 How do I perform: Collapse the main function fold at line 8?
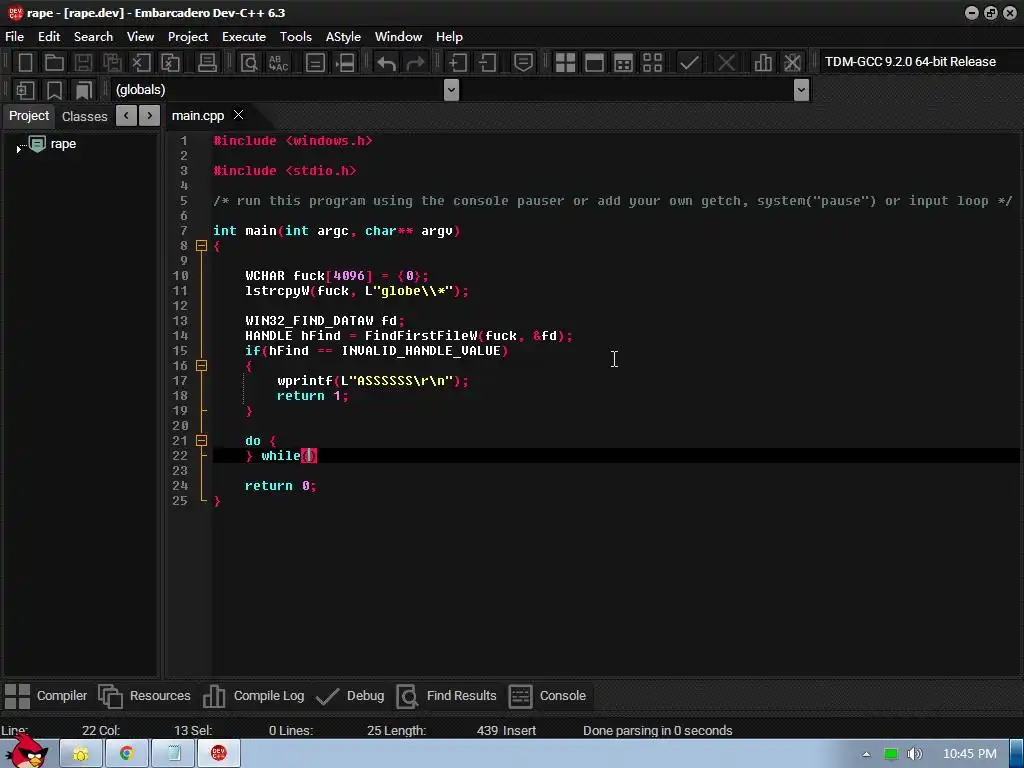(201, 246)
